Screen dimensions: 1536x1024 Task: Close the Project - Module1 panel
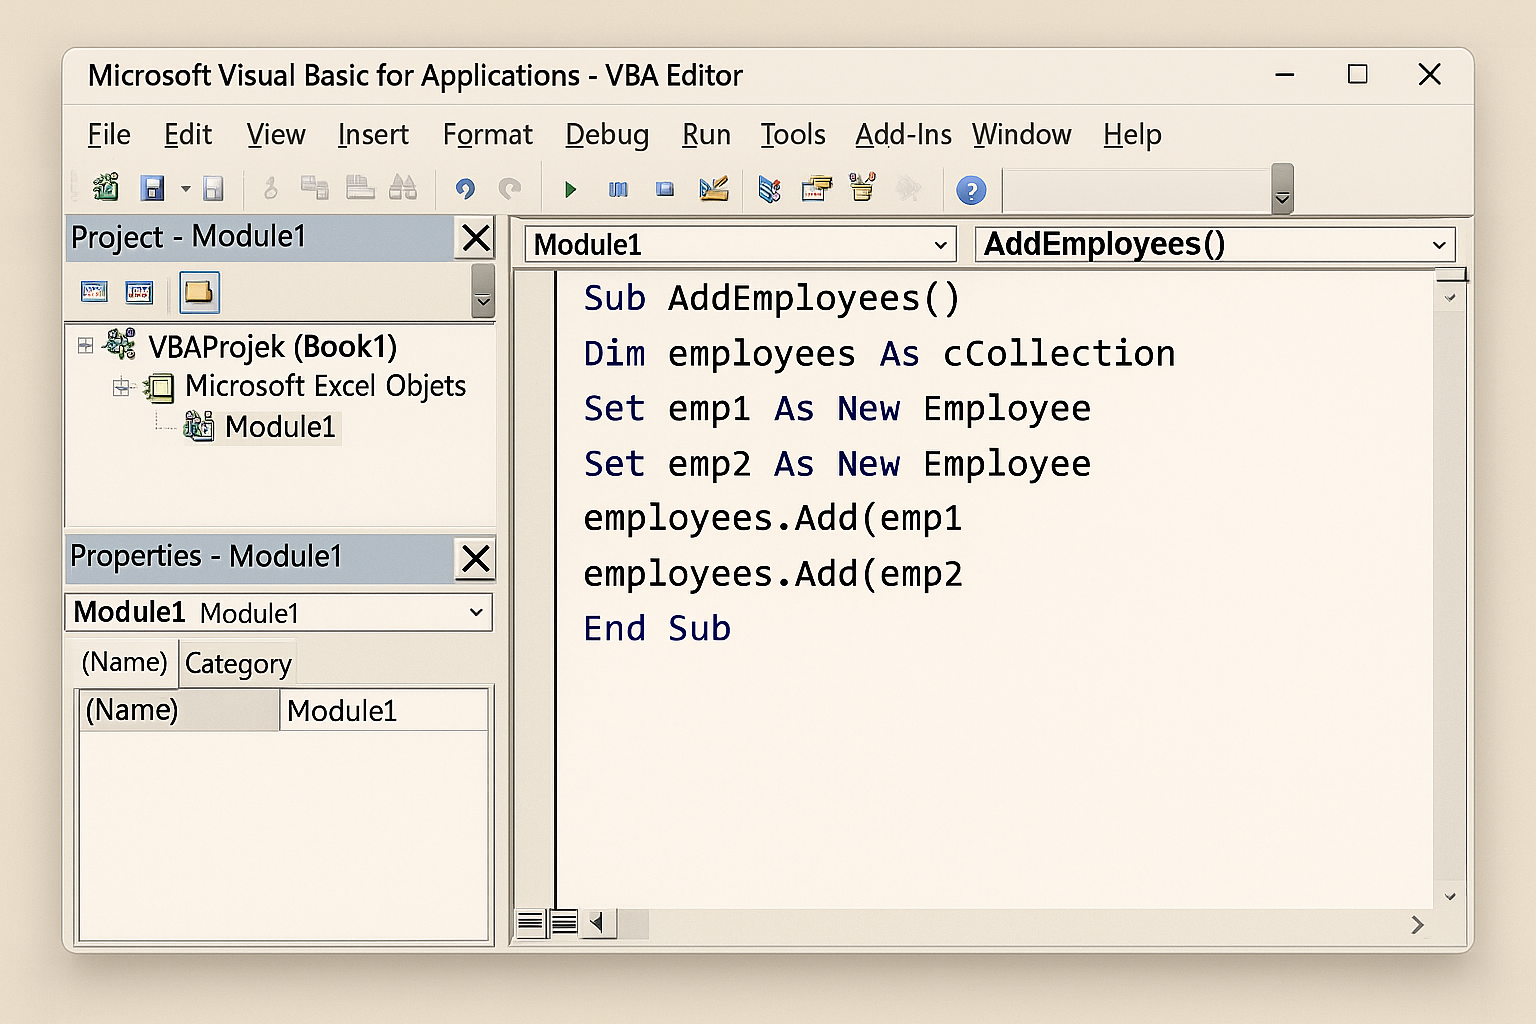pyautogui.click(x=476, y=238)
